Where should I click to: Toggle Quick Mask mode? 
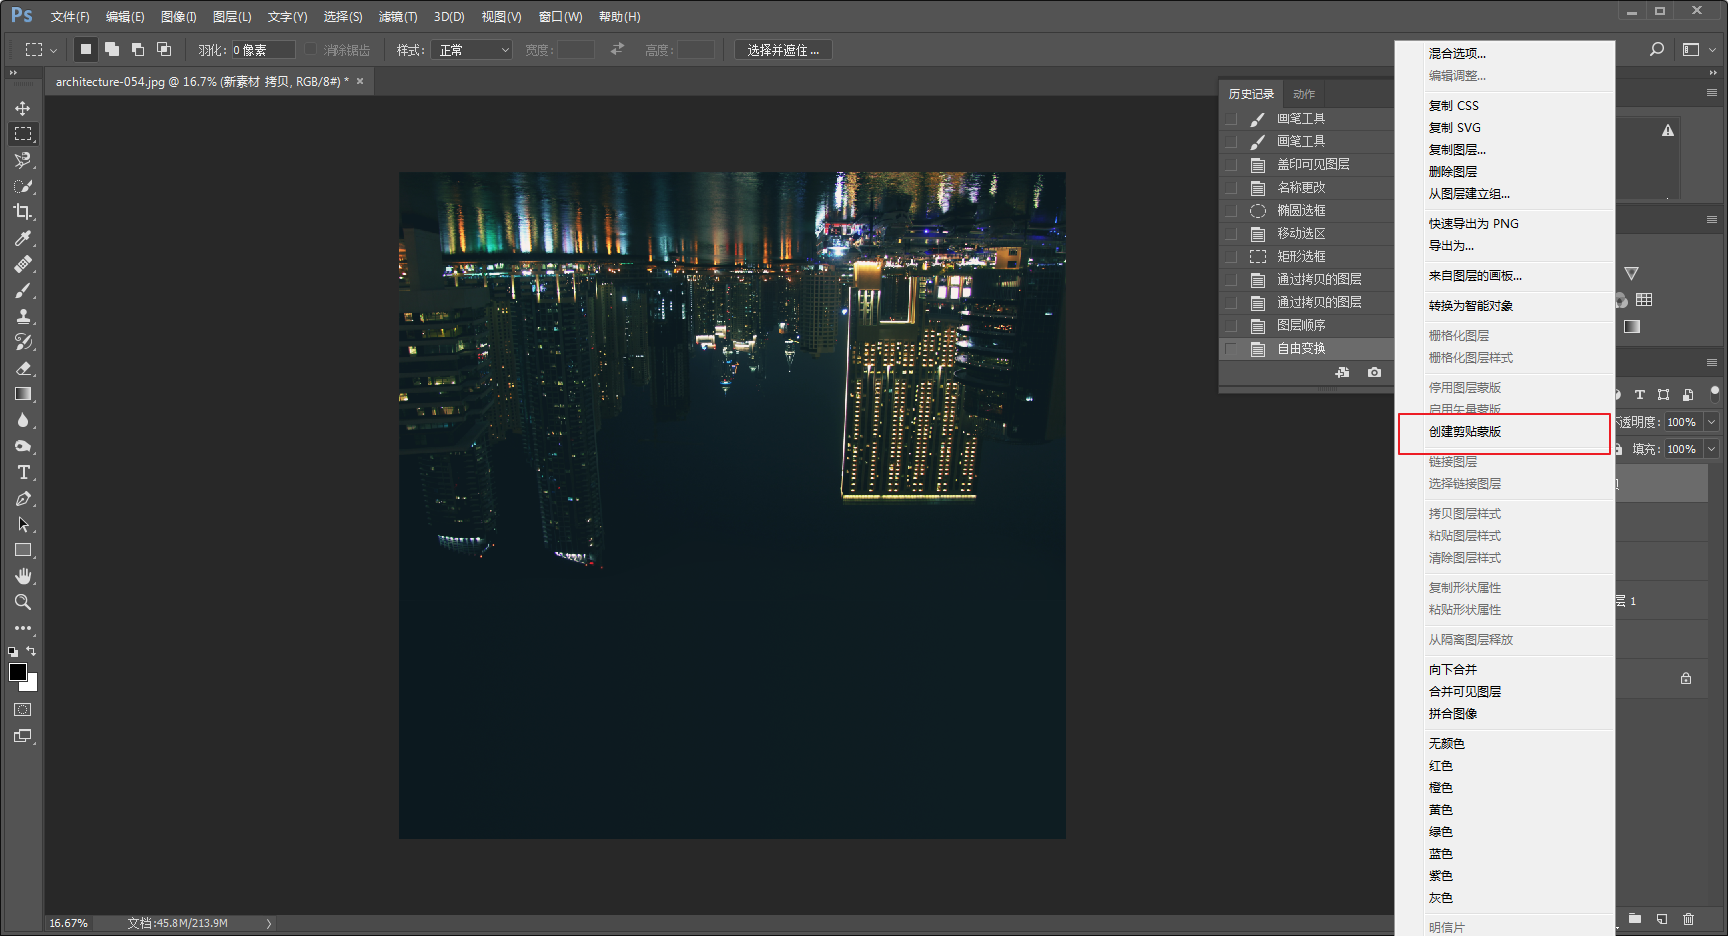(23, 710)
